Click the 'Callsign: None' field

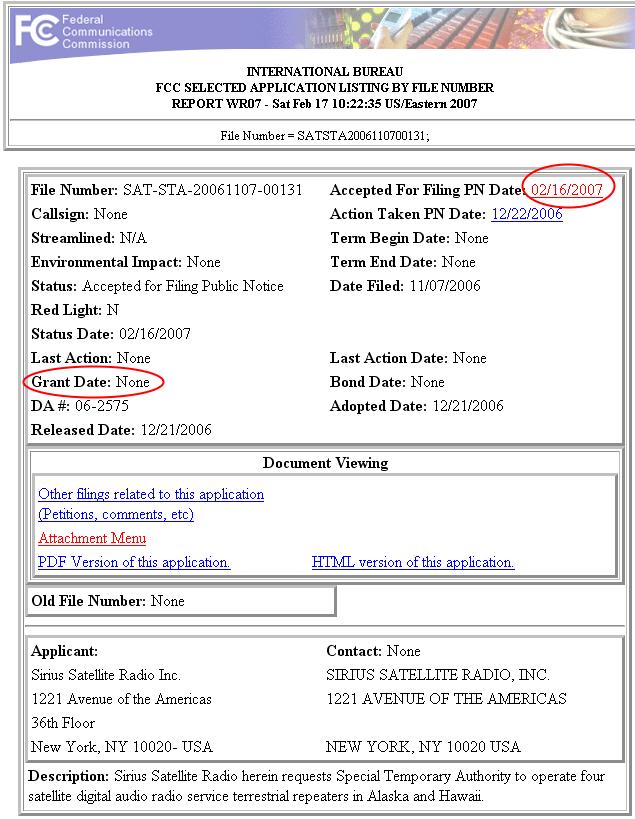pos(79,214)
